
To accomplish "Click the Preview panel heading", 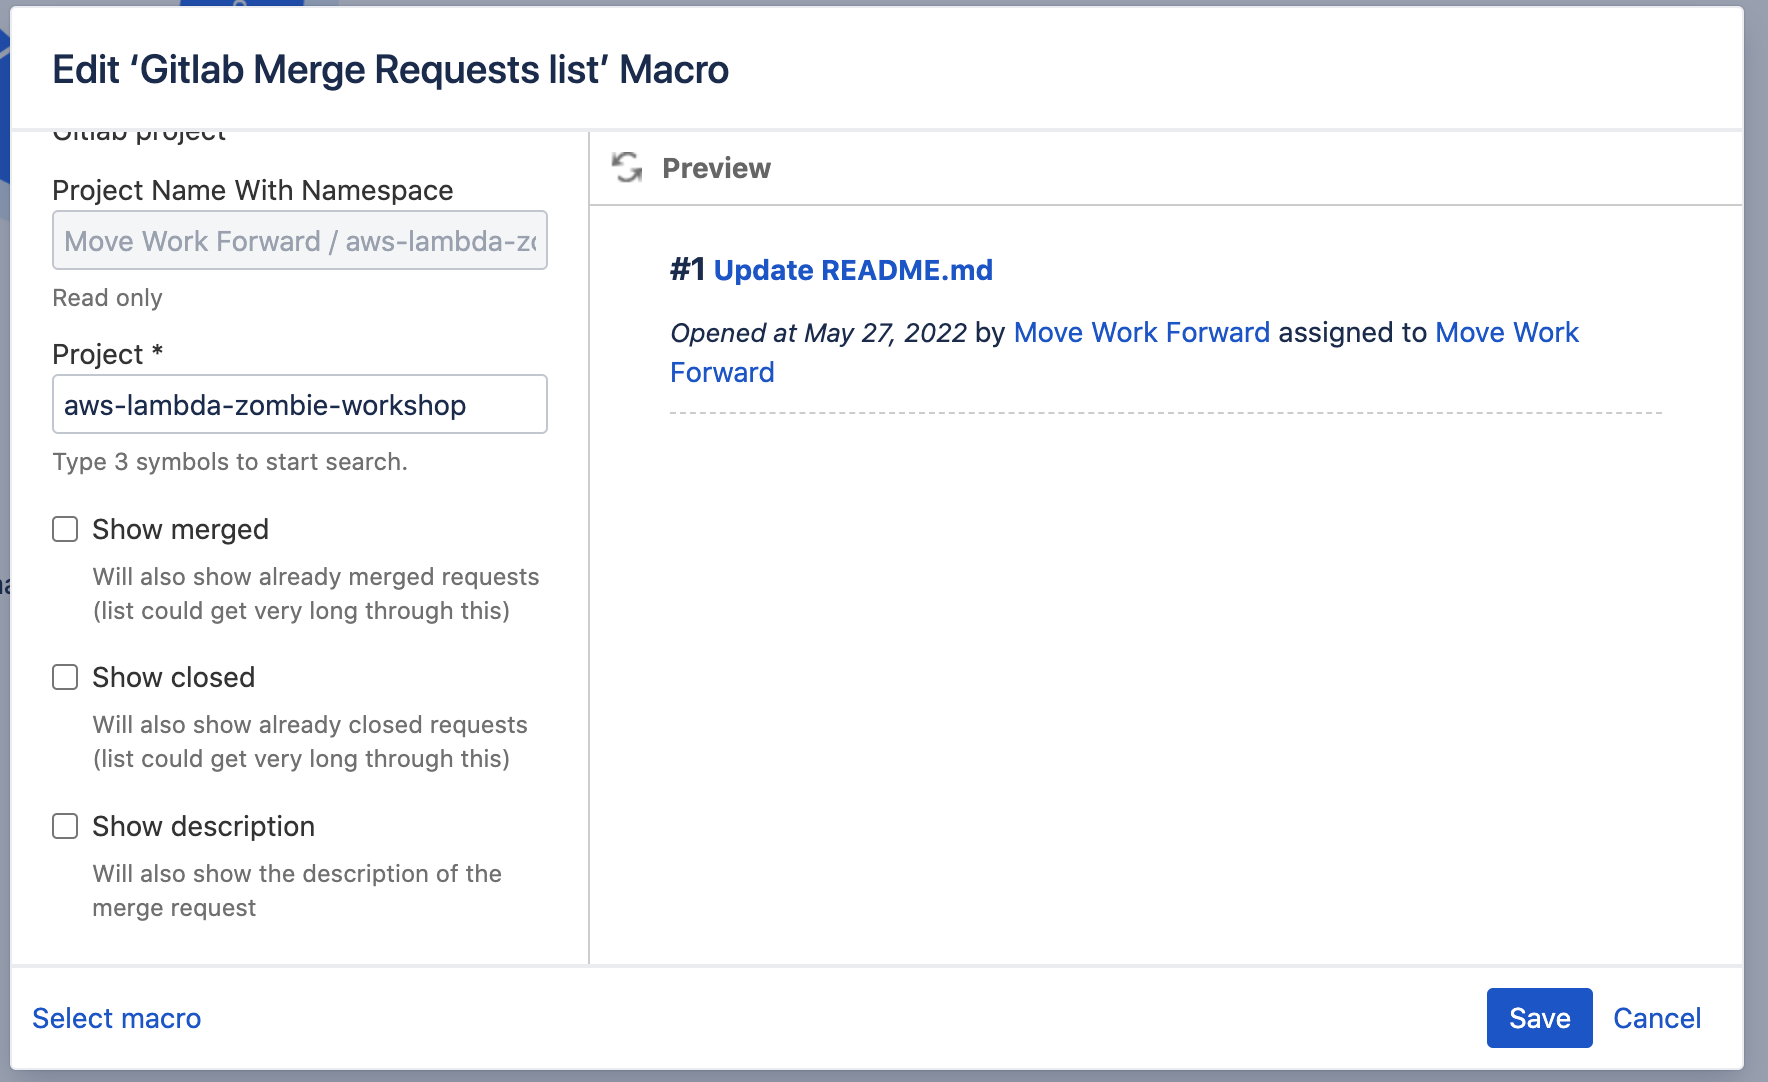I will pyautogui.click(x=716, y=168).
